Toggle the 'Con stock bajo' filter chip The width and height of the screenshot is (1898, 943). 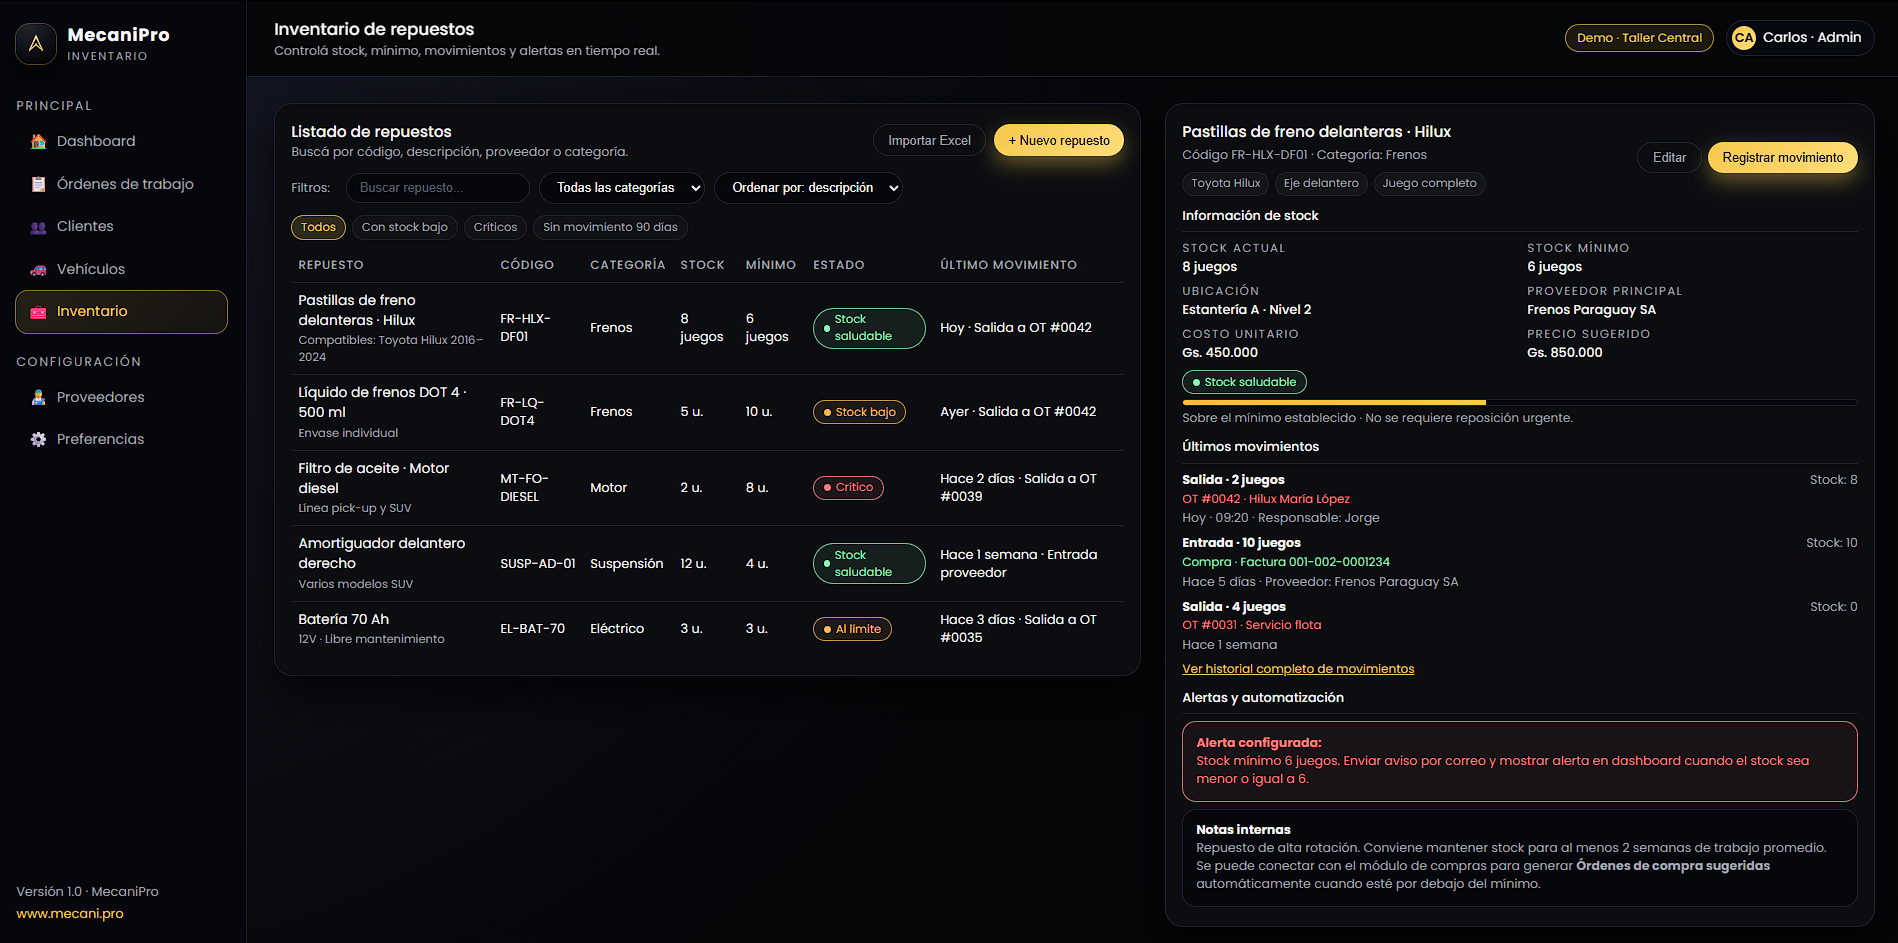(404, 227)
